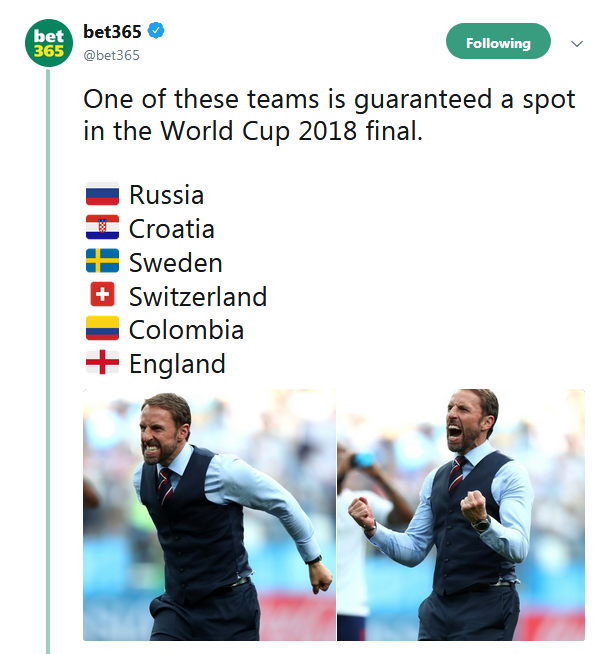Expand the tweet options chevron menu
The width and height of the screenshot is (609, 654).
pyautogui.click(x=577, y=43)
